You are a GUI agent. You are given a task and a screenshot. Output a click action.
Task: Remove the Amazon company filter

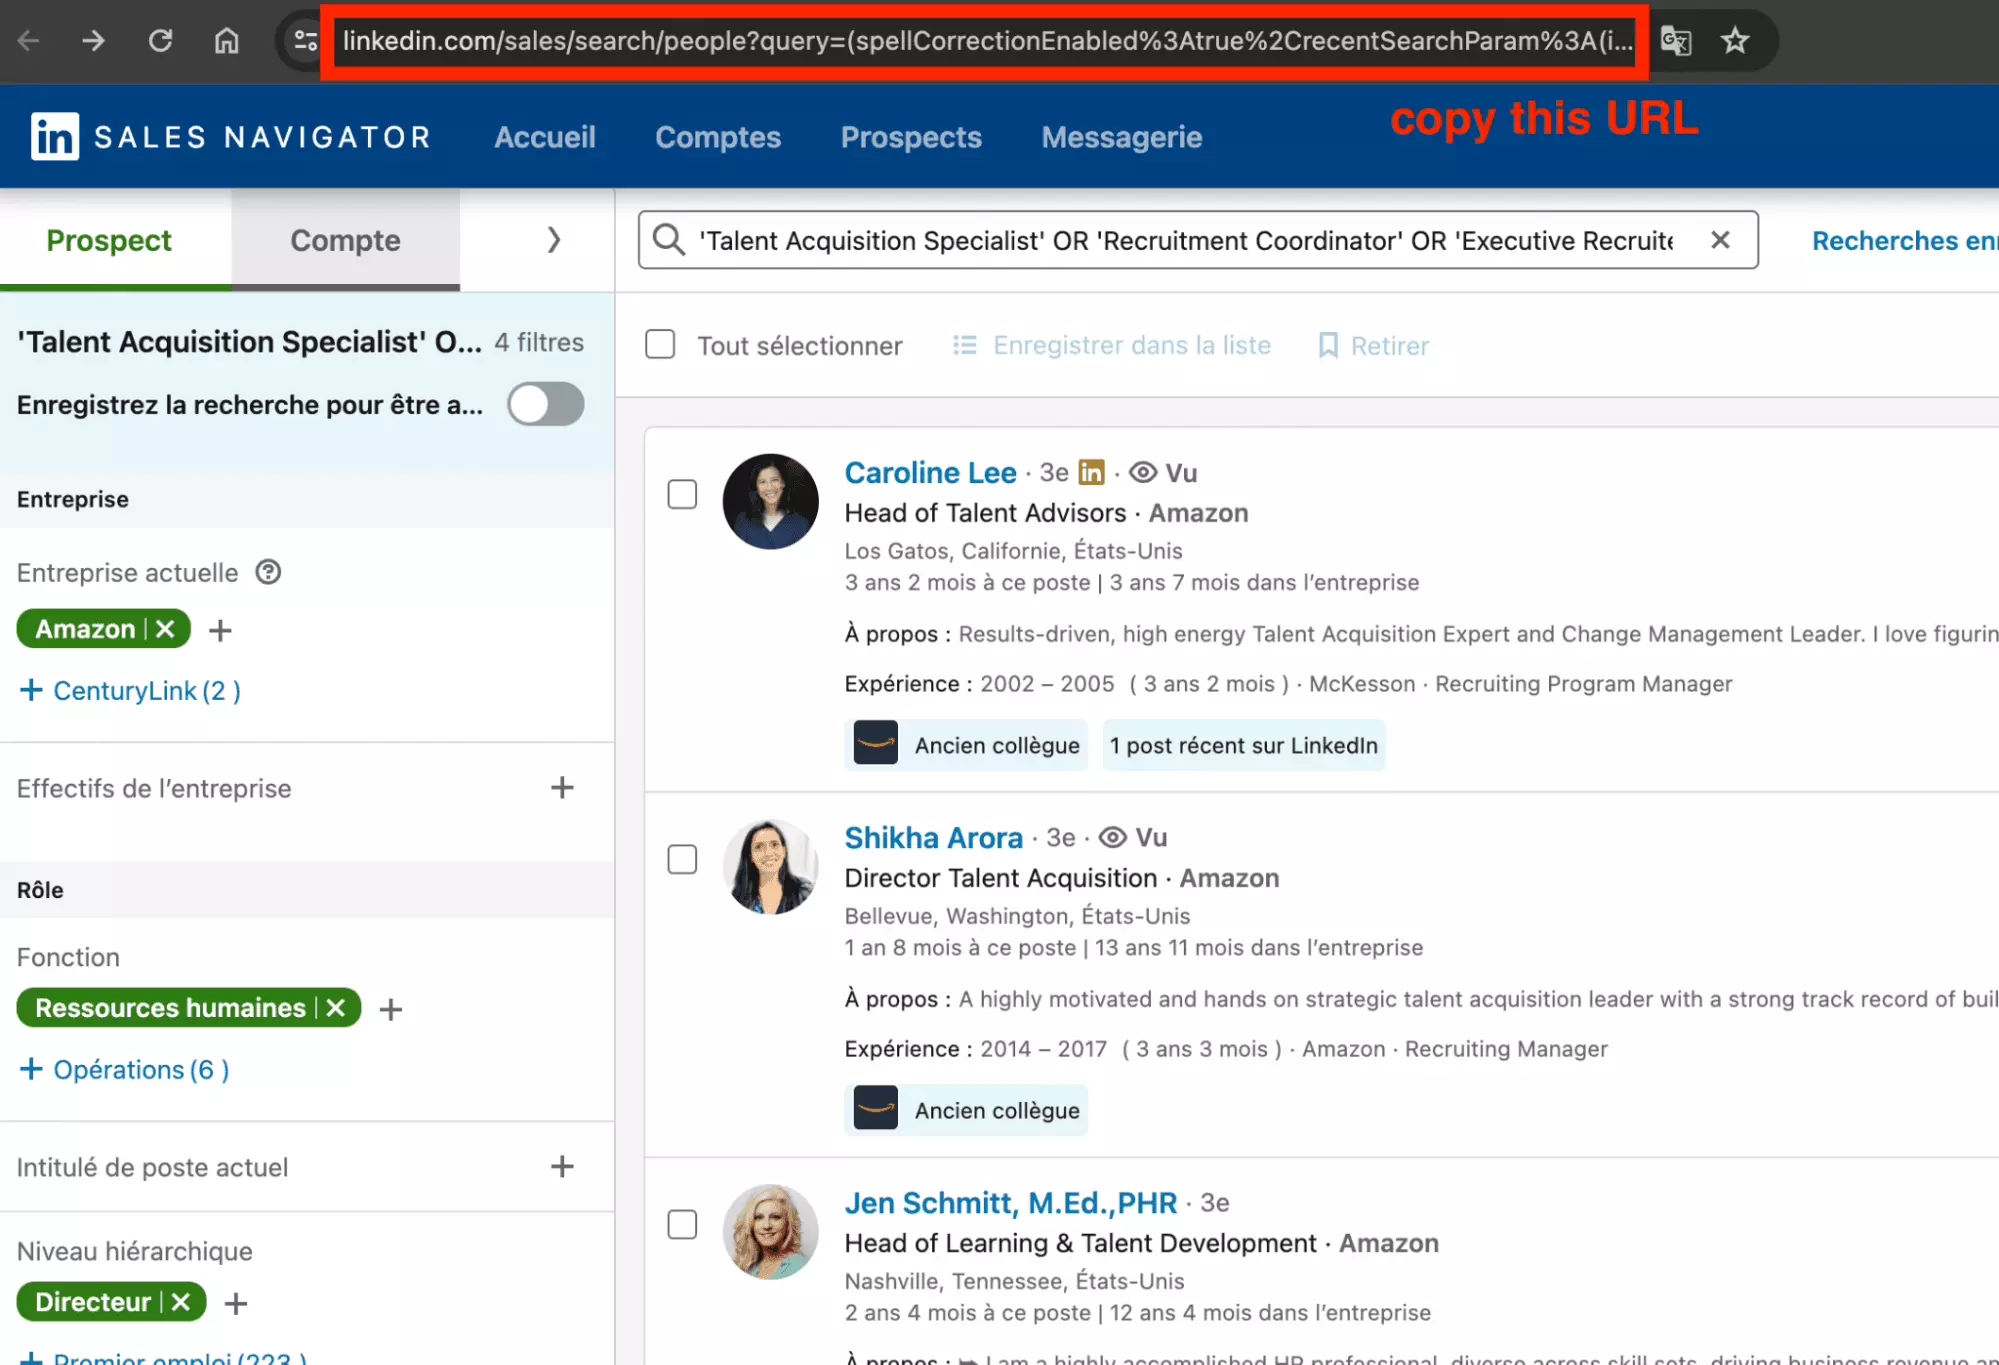[166, 629]
